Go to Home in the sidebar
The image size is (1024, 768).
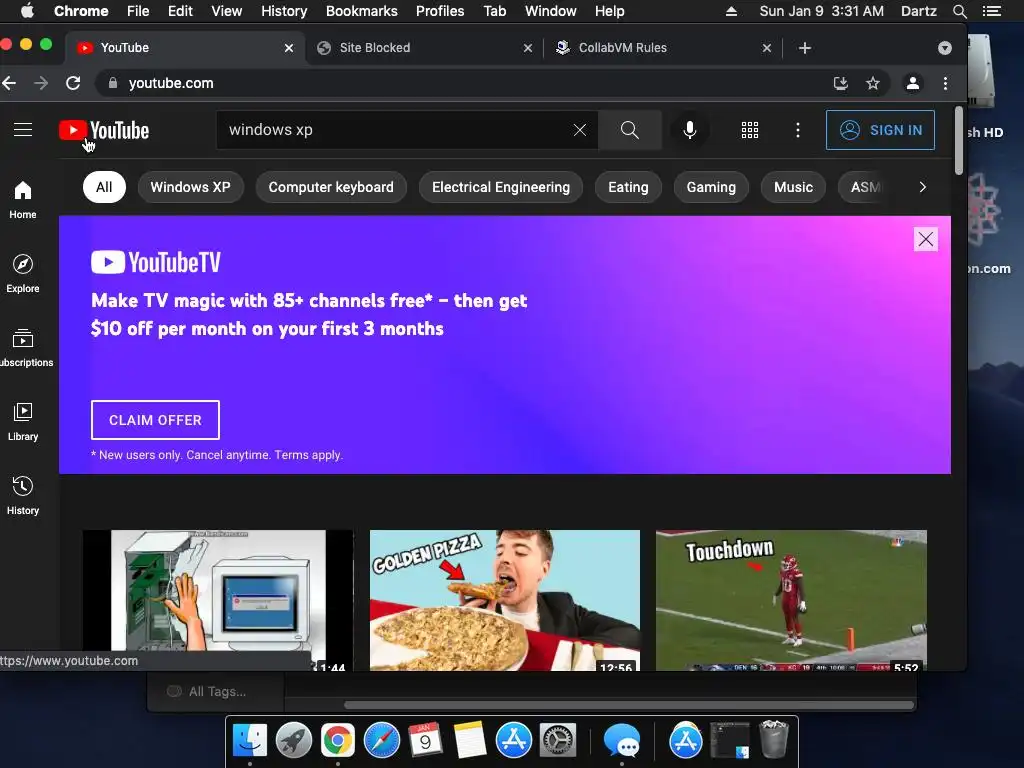click(23, 200)
